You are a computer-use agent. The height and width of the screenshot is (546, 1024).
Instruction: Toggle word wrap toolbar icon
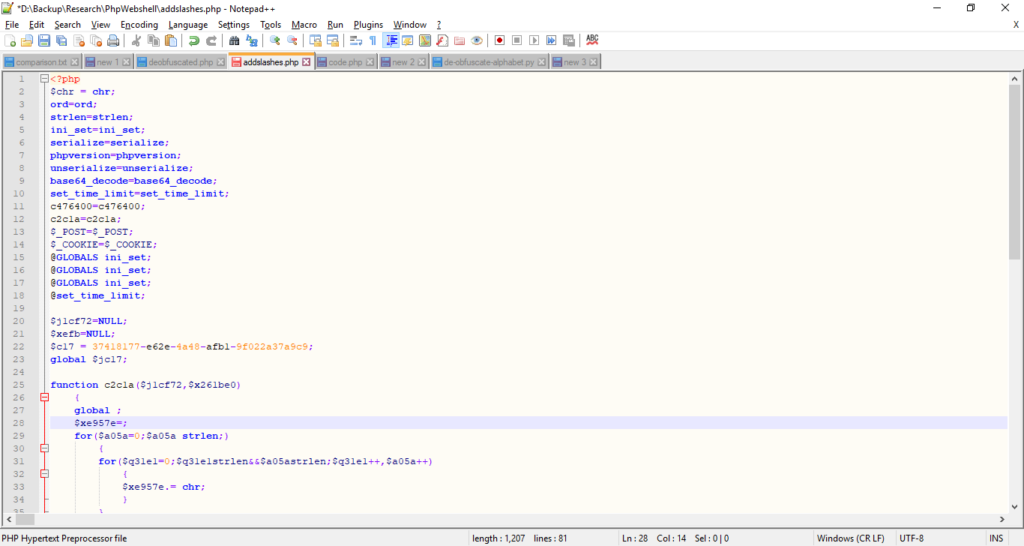(x=356, y=40)
